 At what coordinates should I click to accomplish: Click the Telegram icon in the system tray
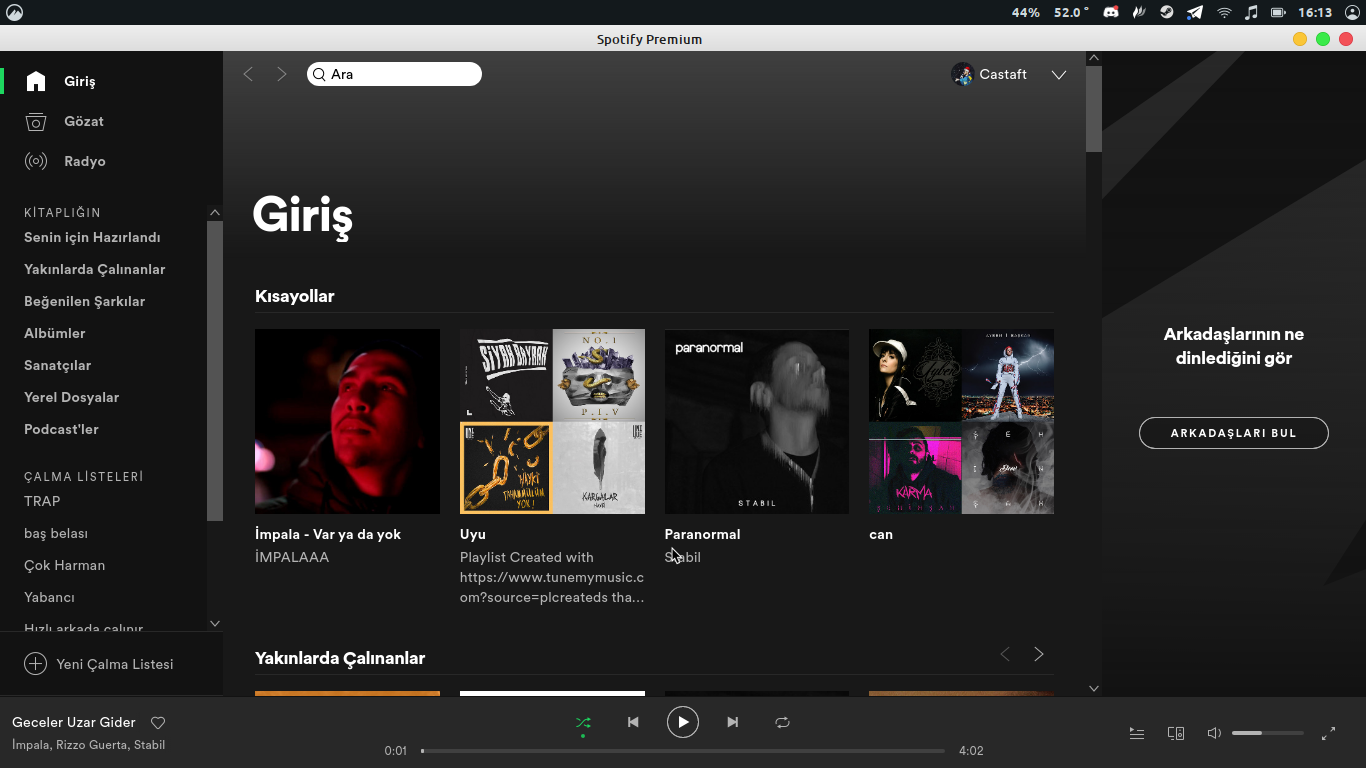coord(1195,12)
